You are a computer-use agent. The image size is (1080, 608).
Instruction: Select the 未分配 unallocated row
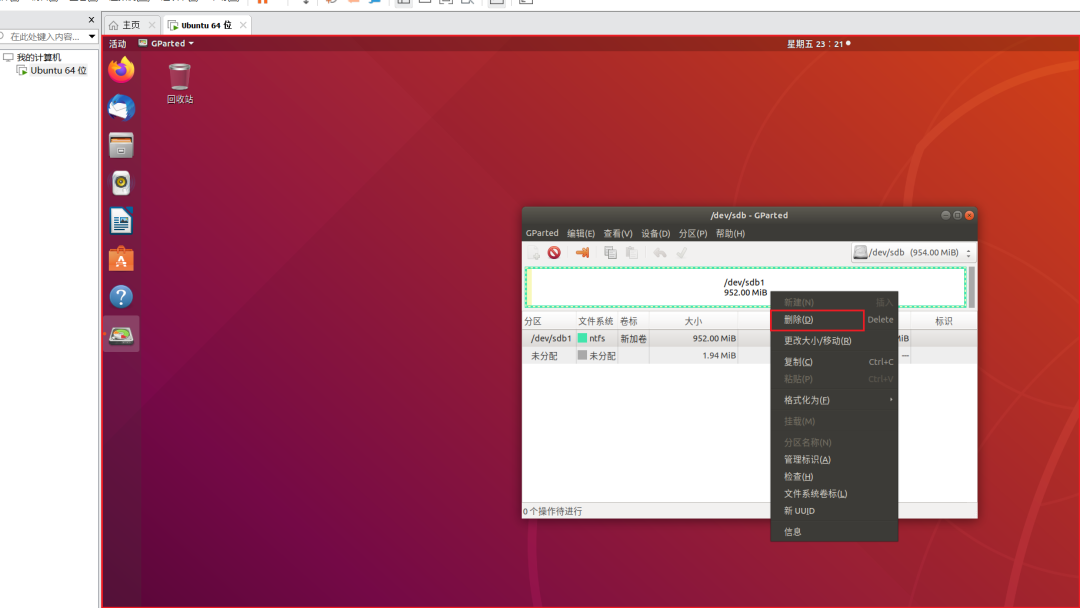tap(749, 355)
